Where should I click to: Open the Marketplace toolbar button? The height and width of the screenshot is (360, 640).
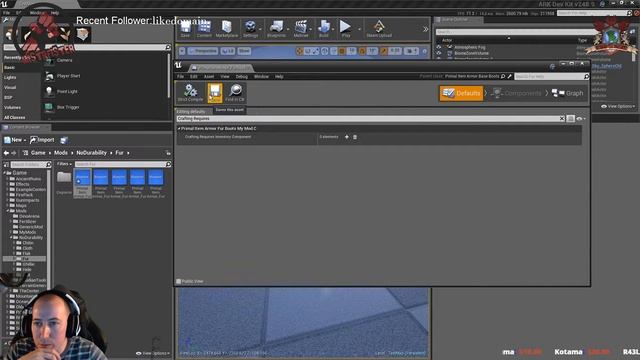coord(227,29)
